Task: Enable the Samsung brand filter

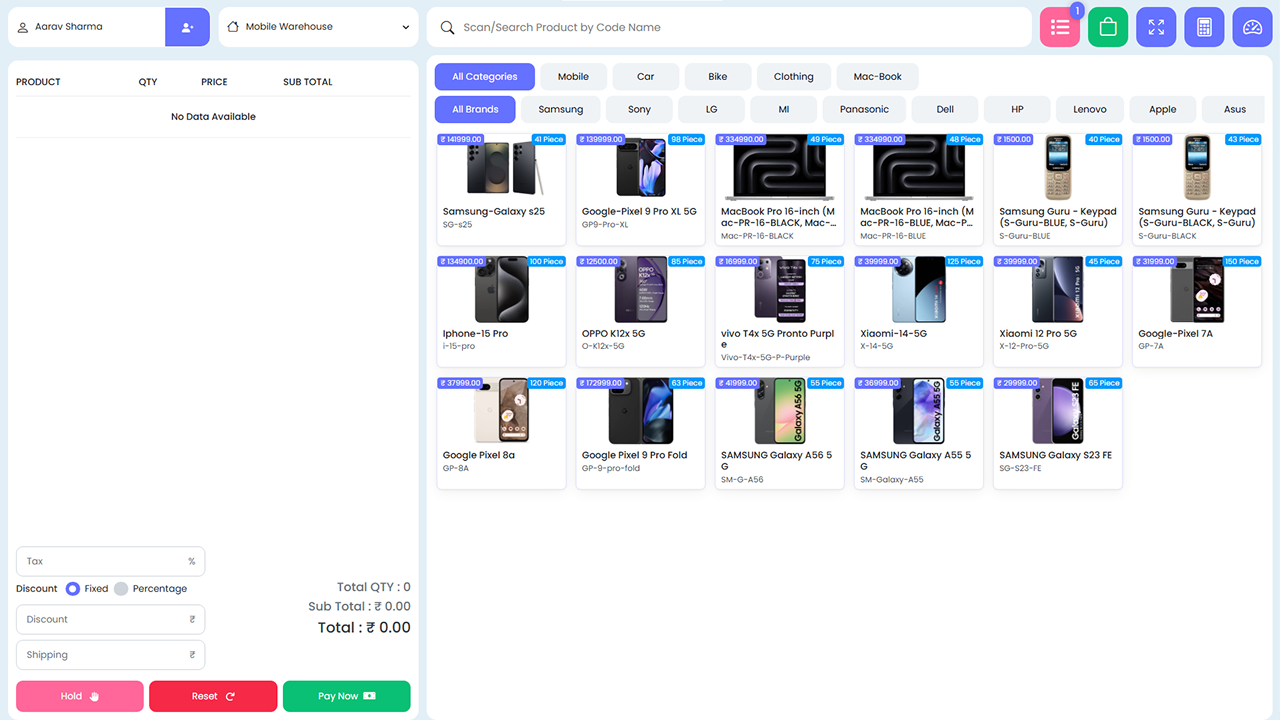Action: (560, 109)
